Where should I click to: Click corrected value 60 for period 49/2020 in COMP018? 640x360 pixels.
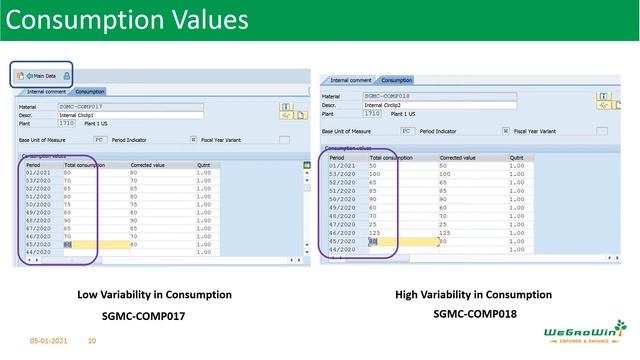pyautogui.click(x=473, y=208)
